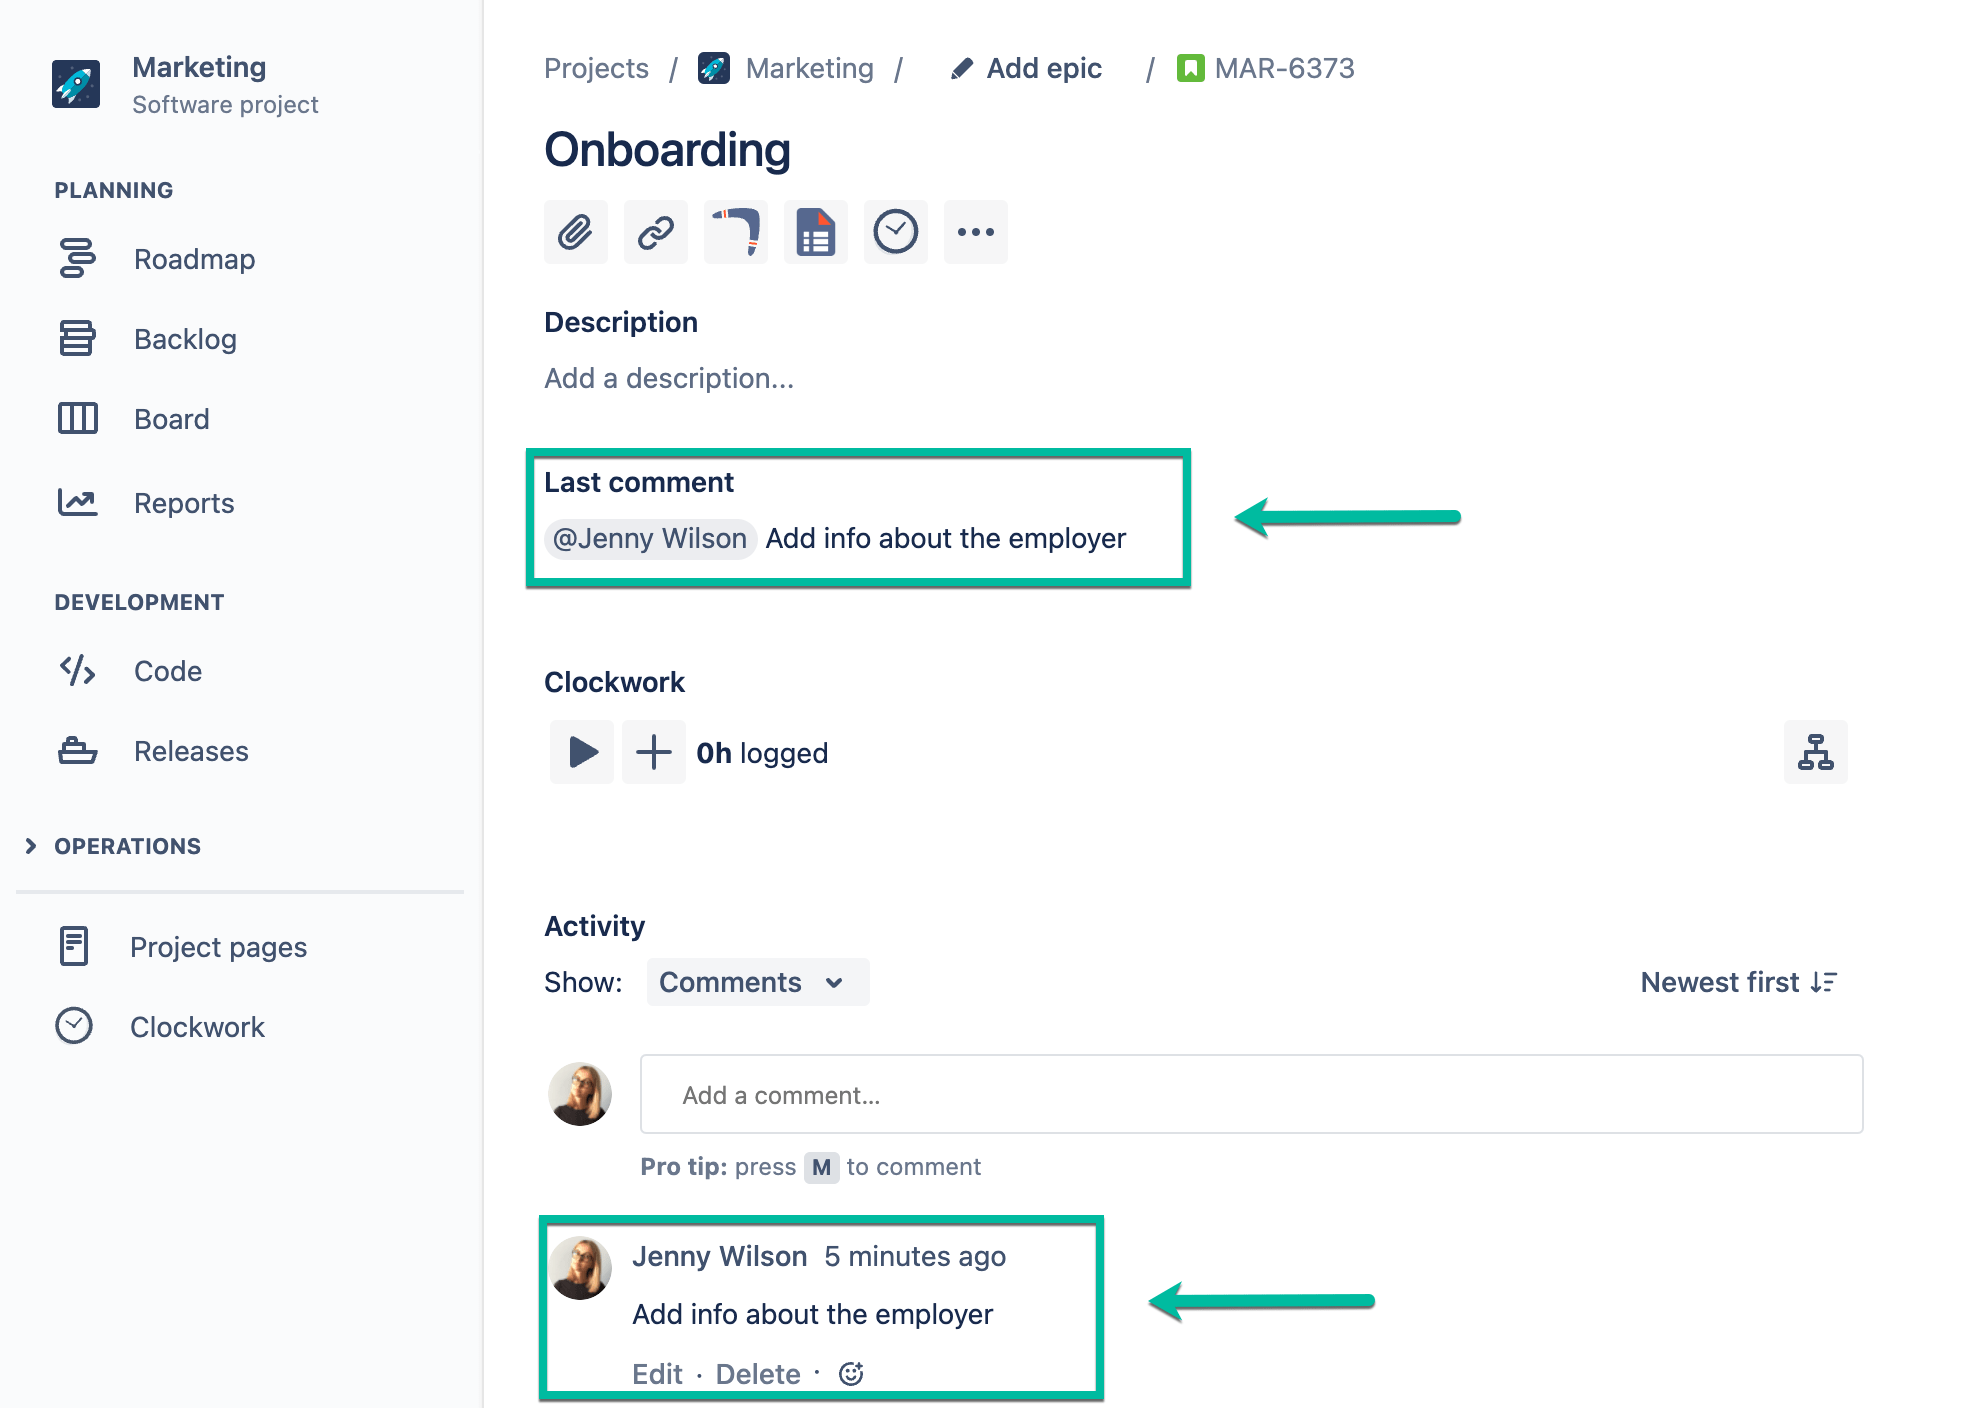Open the Comments filter dropdown
This screenshot has width=1977, height=1408.
click(x=757, y=982)
